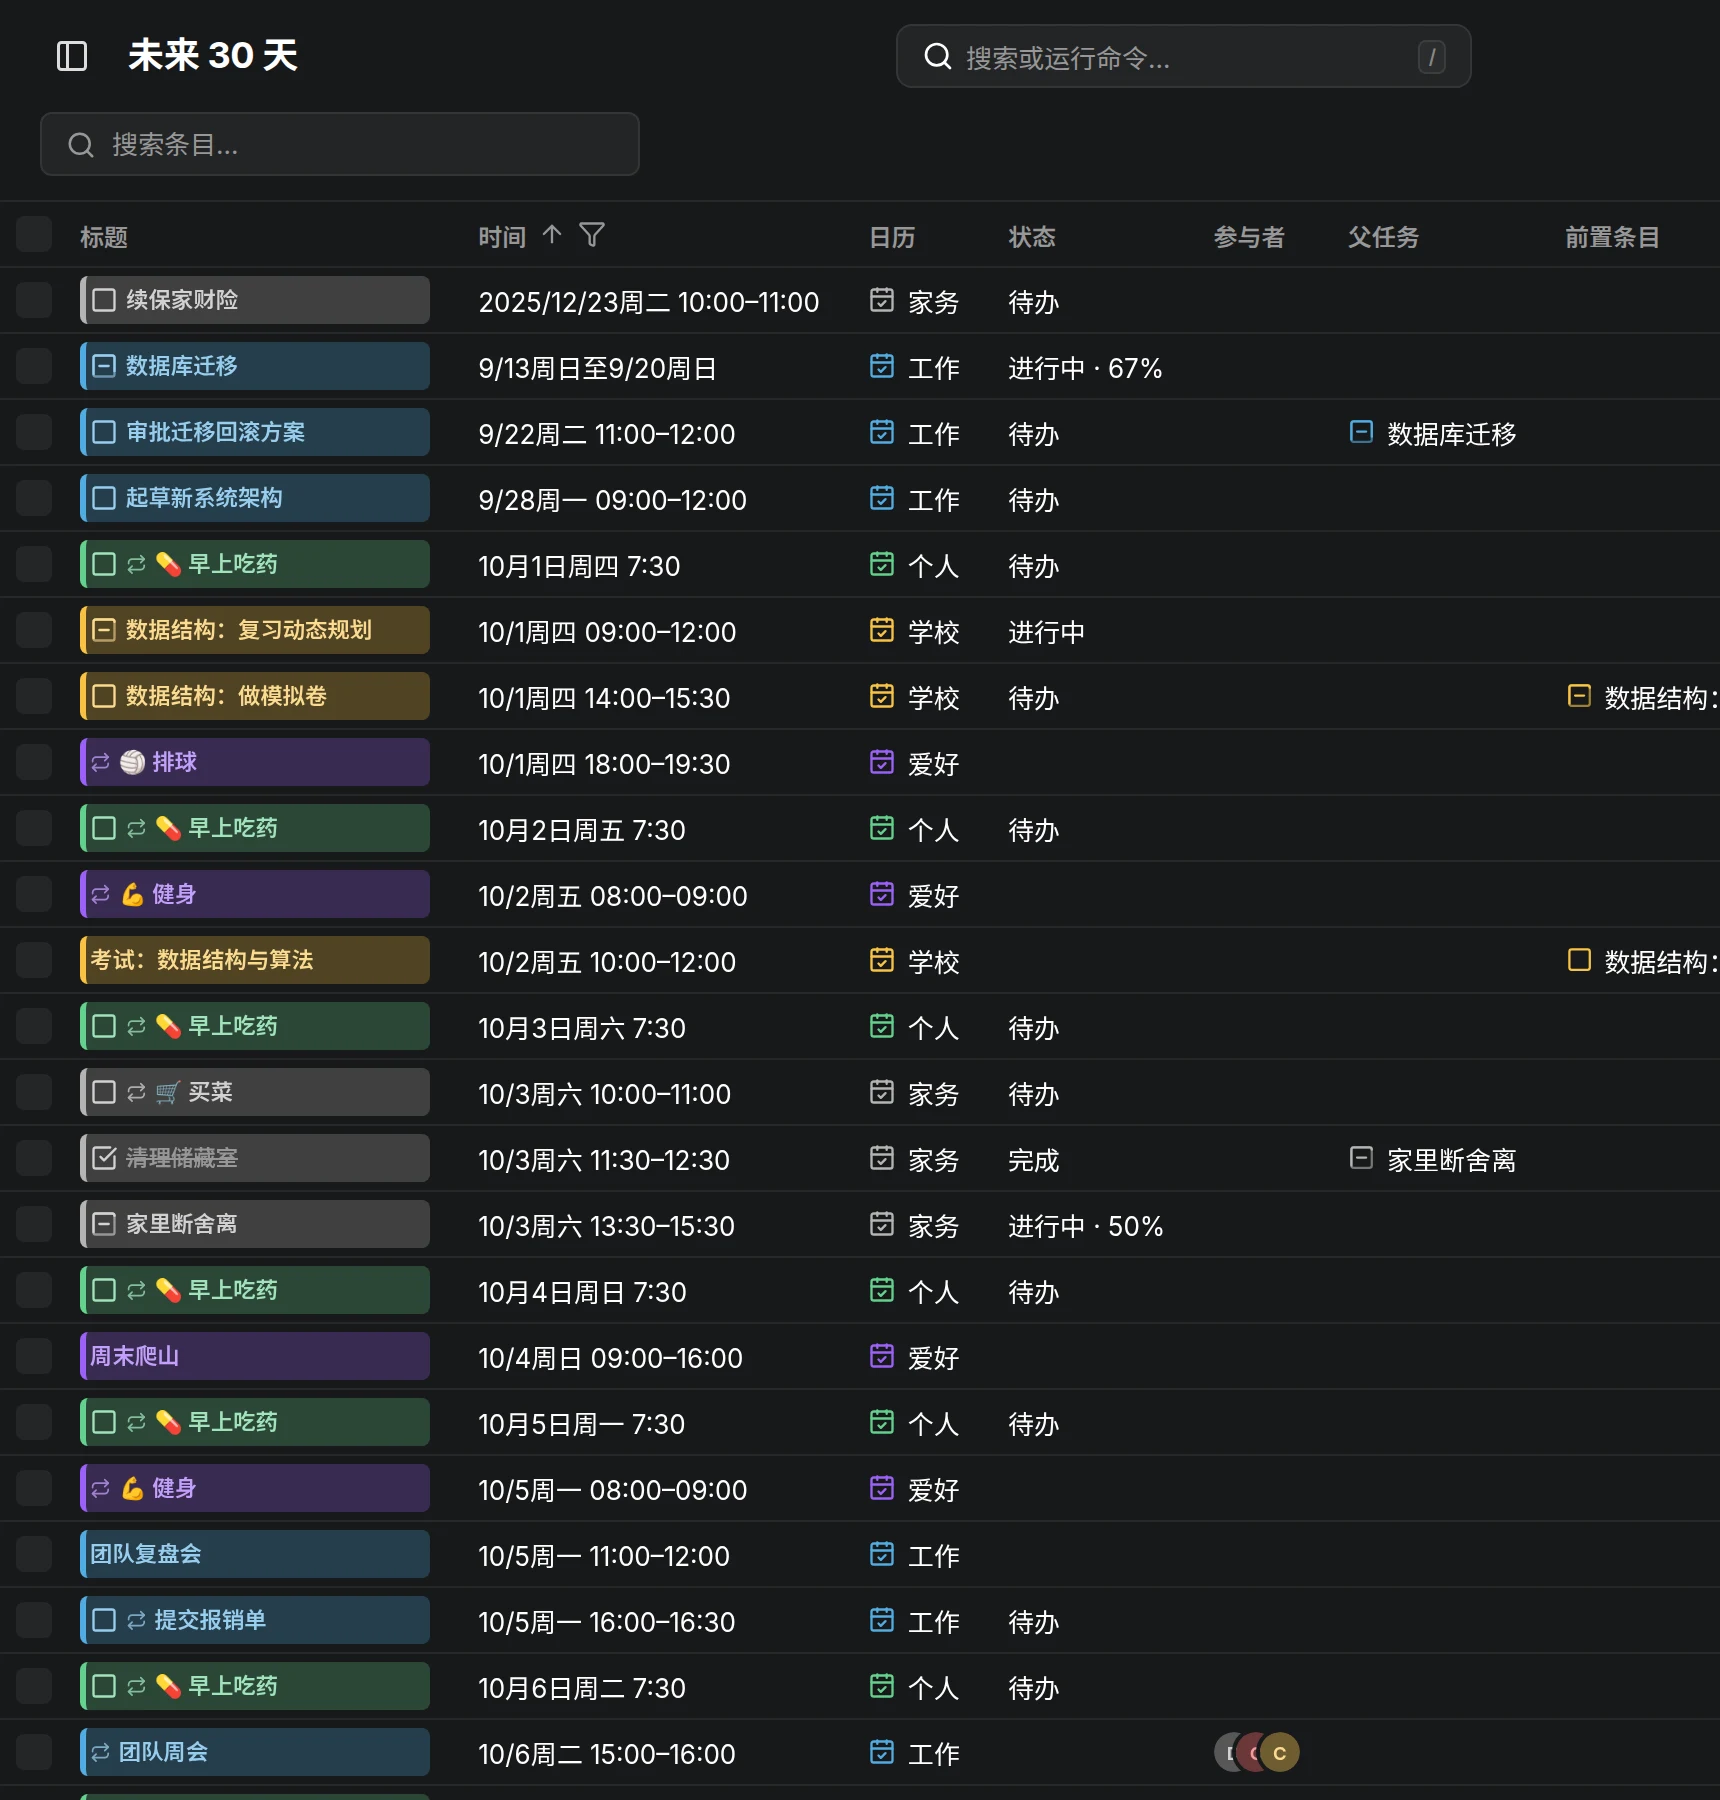The width and height of the screenshot is (1720, 1800).
Task: Click the subtask icon beside parent 数据库迁移
Action: tap(1361, 432)
